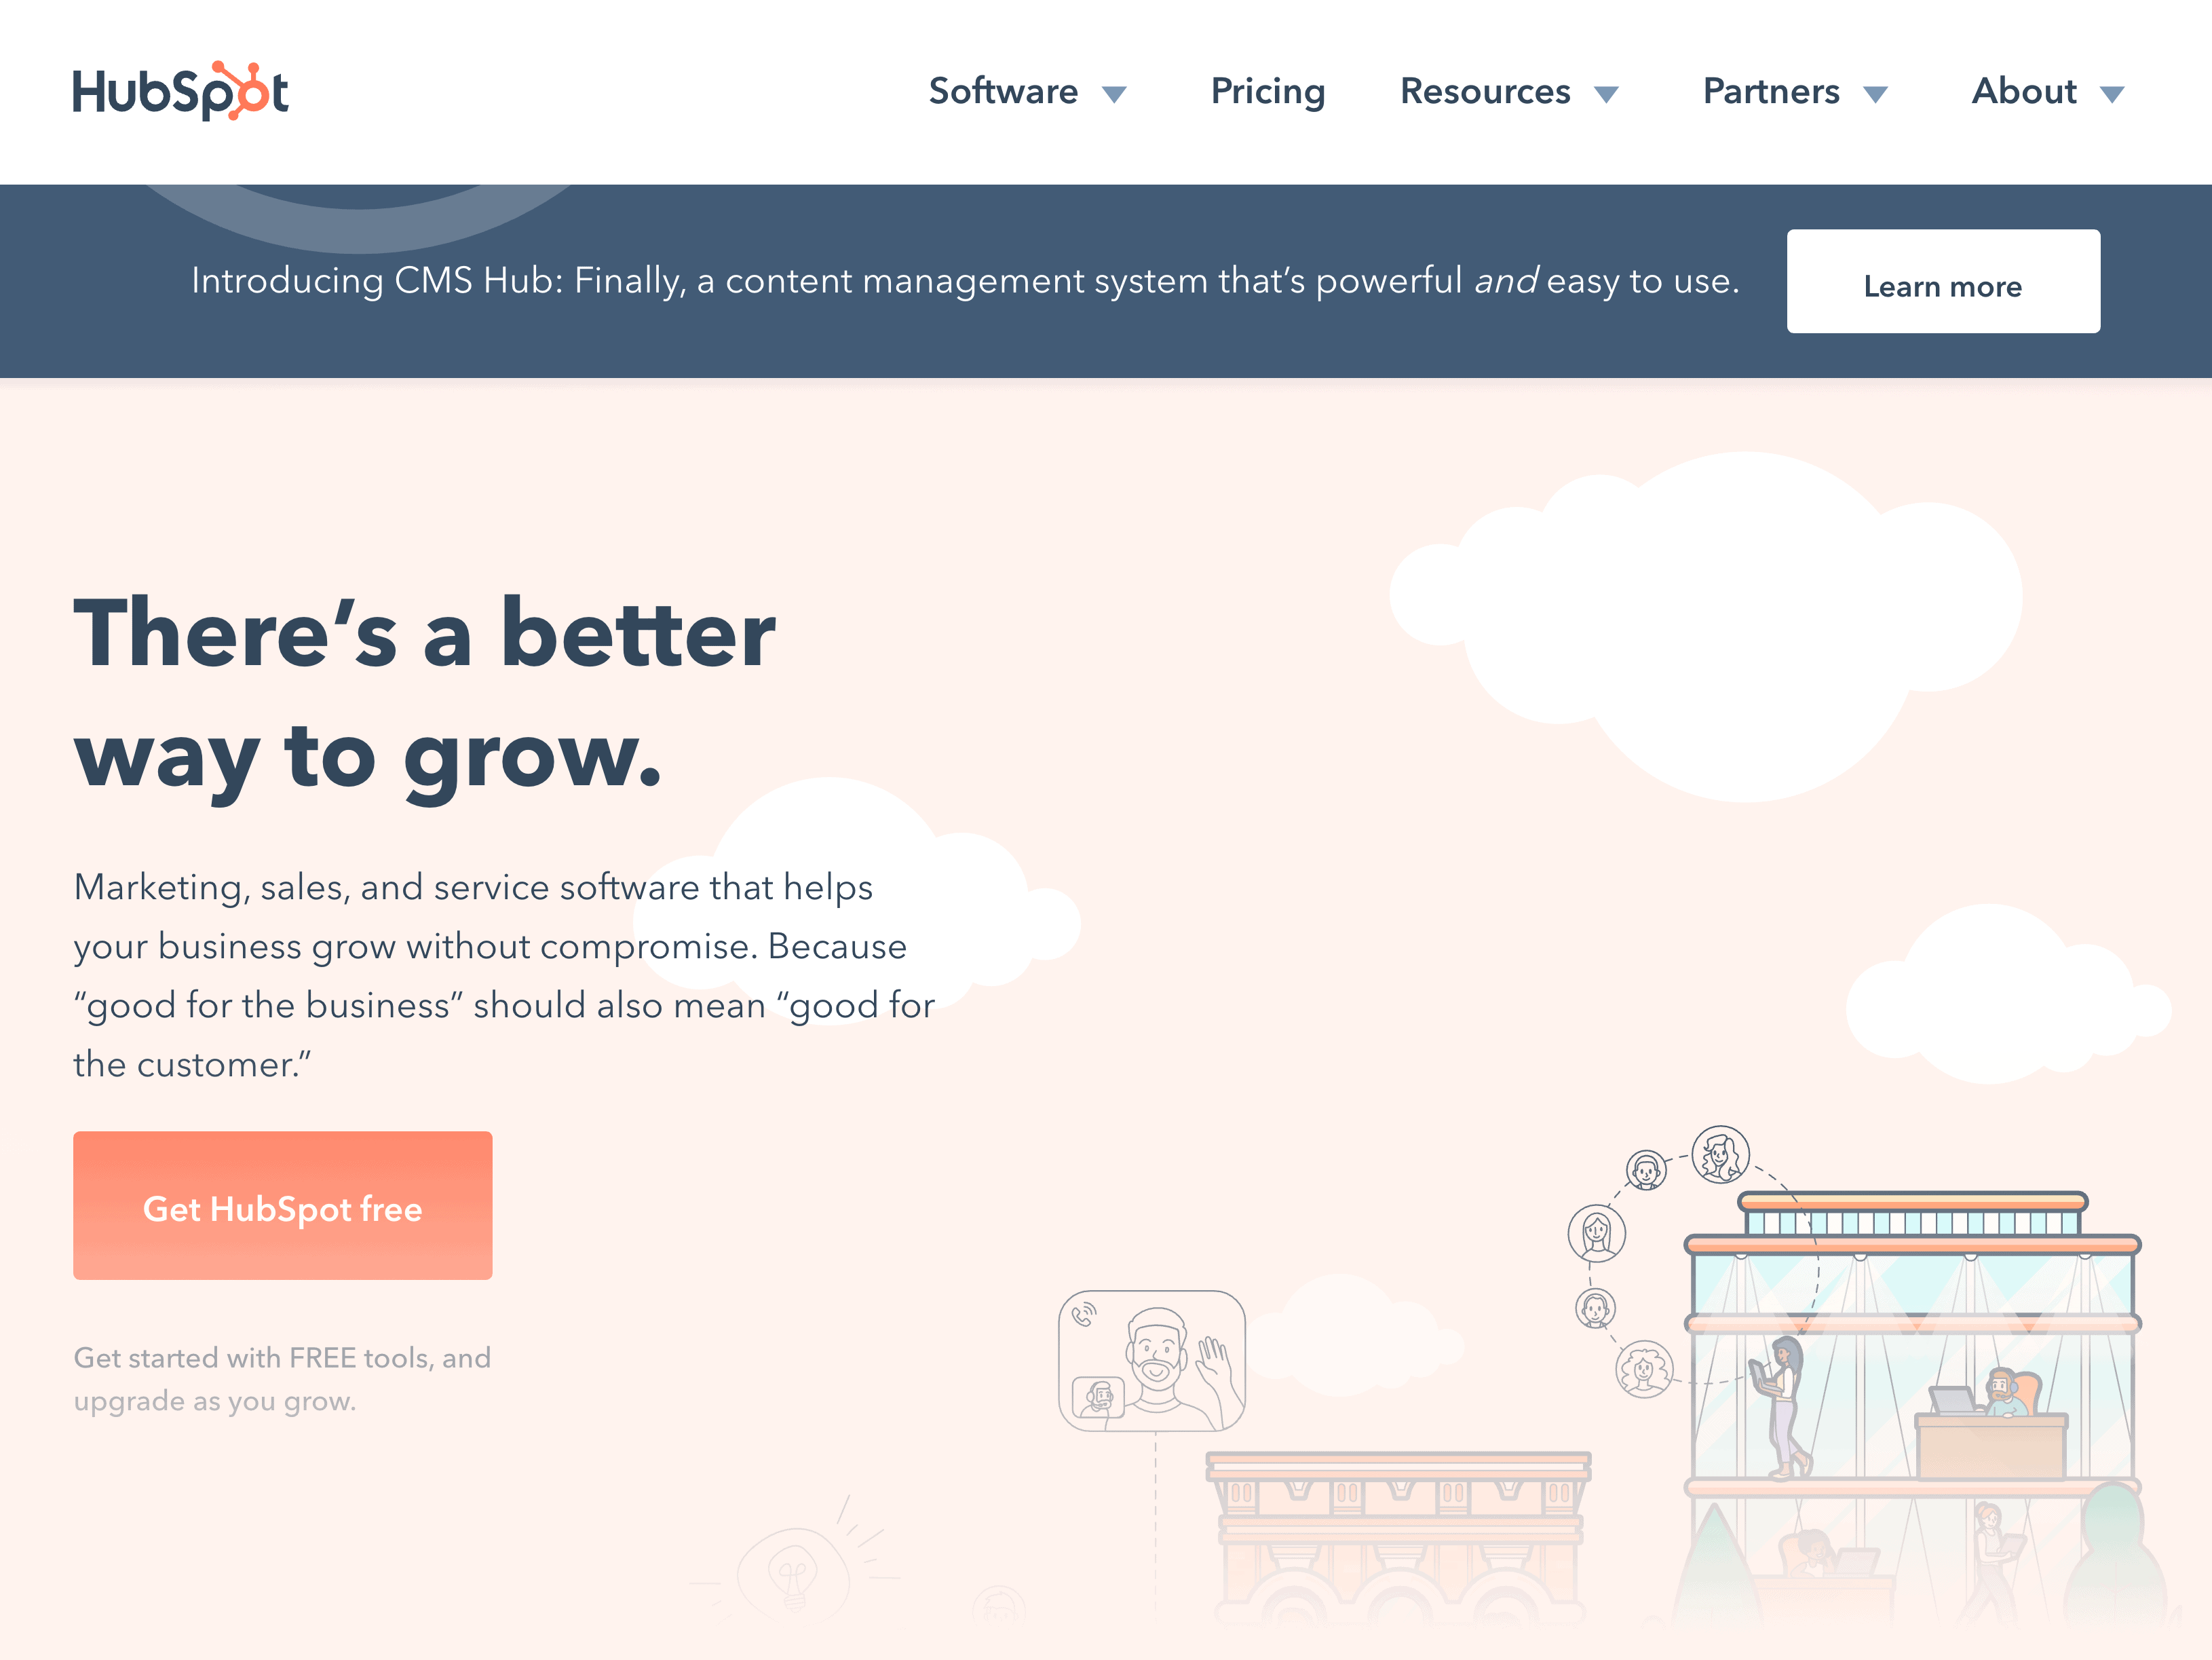2212x1660 pixels.
Task: Expand the About navigation dropdown
Action: 2050,91
